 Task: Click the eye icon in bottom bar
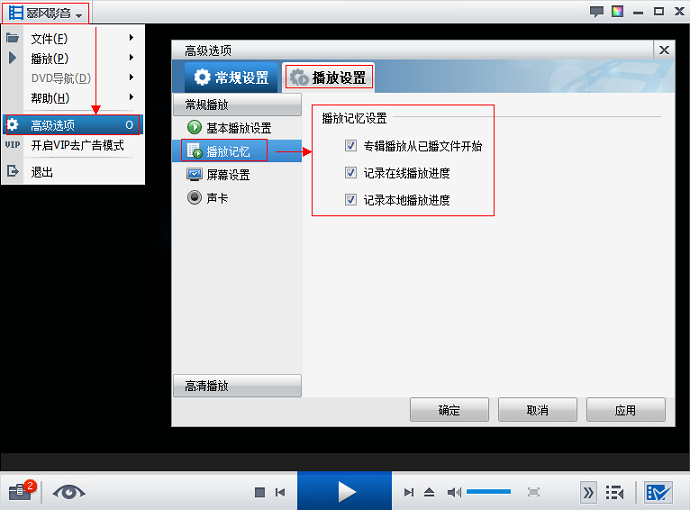tap(69, 491)
